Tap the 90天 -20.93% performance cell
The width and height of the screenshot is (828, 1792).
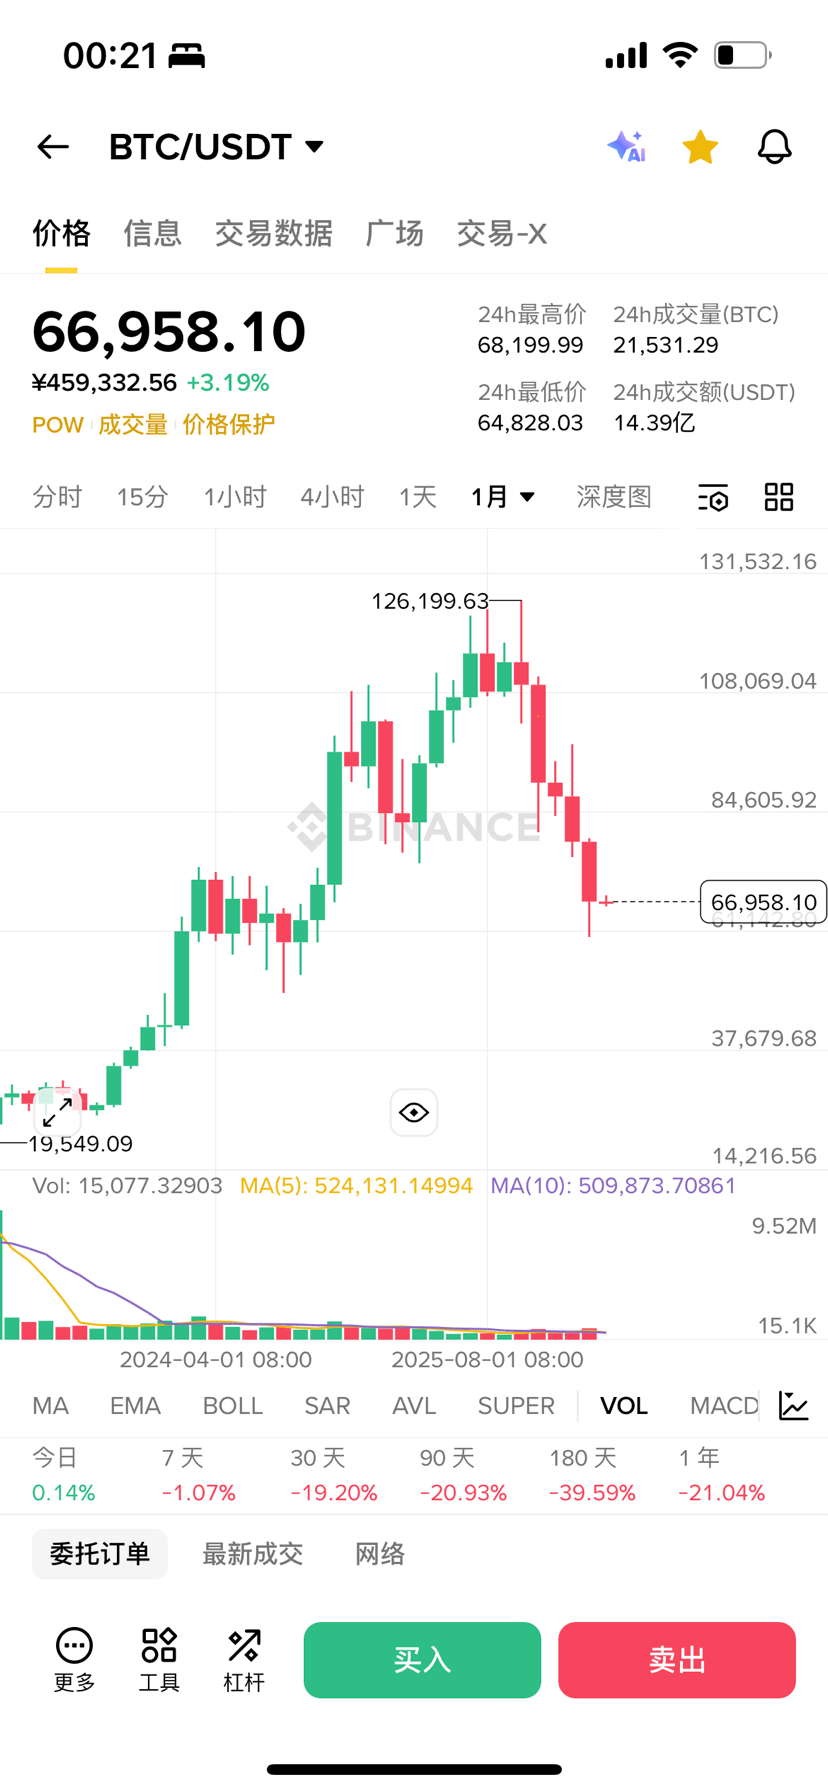[x=463, y=1475]
